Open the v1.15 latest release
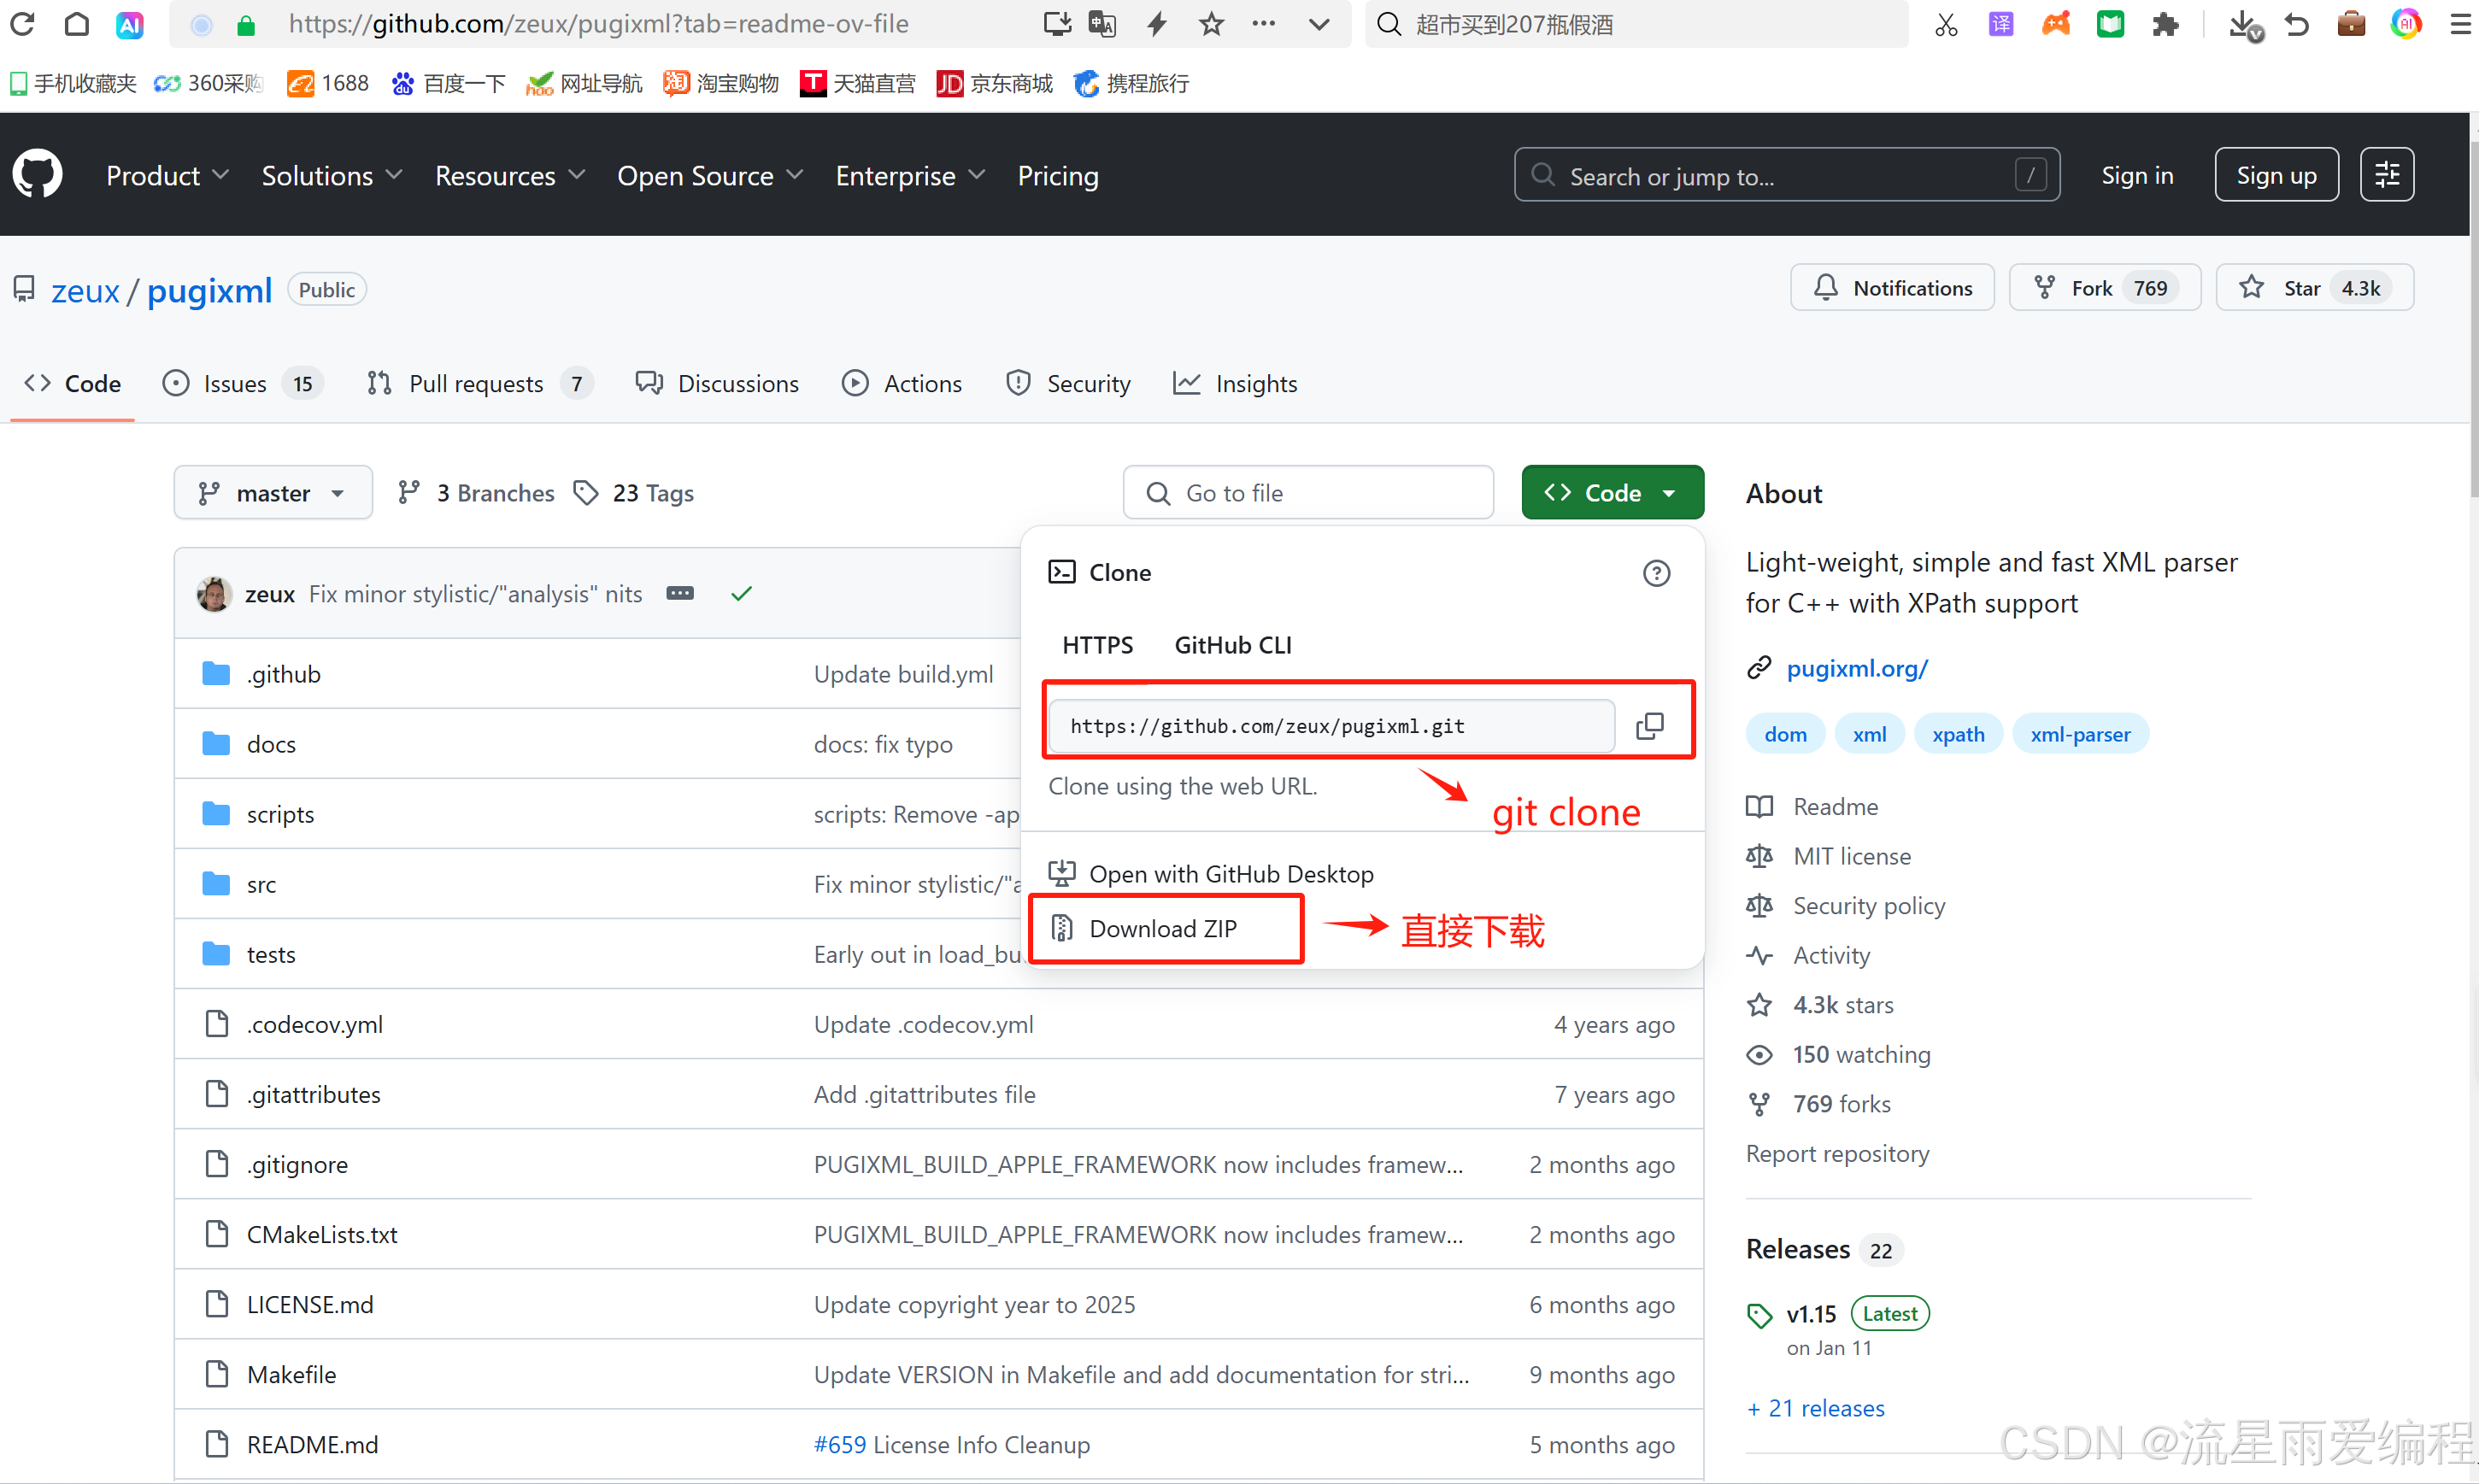Image resolution: width=2479 pixels, height=1484 pixels. coord(1811,1314)
